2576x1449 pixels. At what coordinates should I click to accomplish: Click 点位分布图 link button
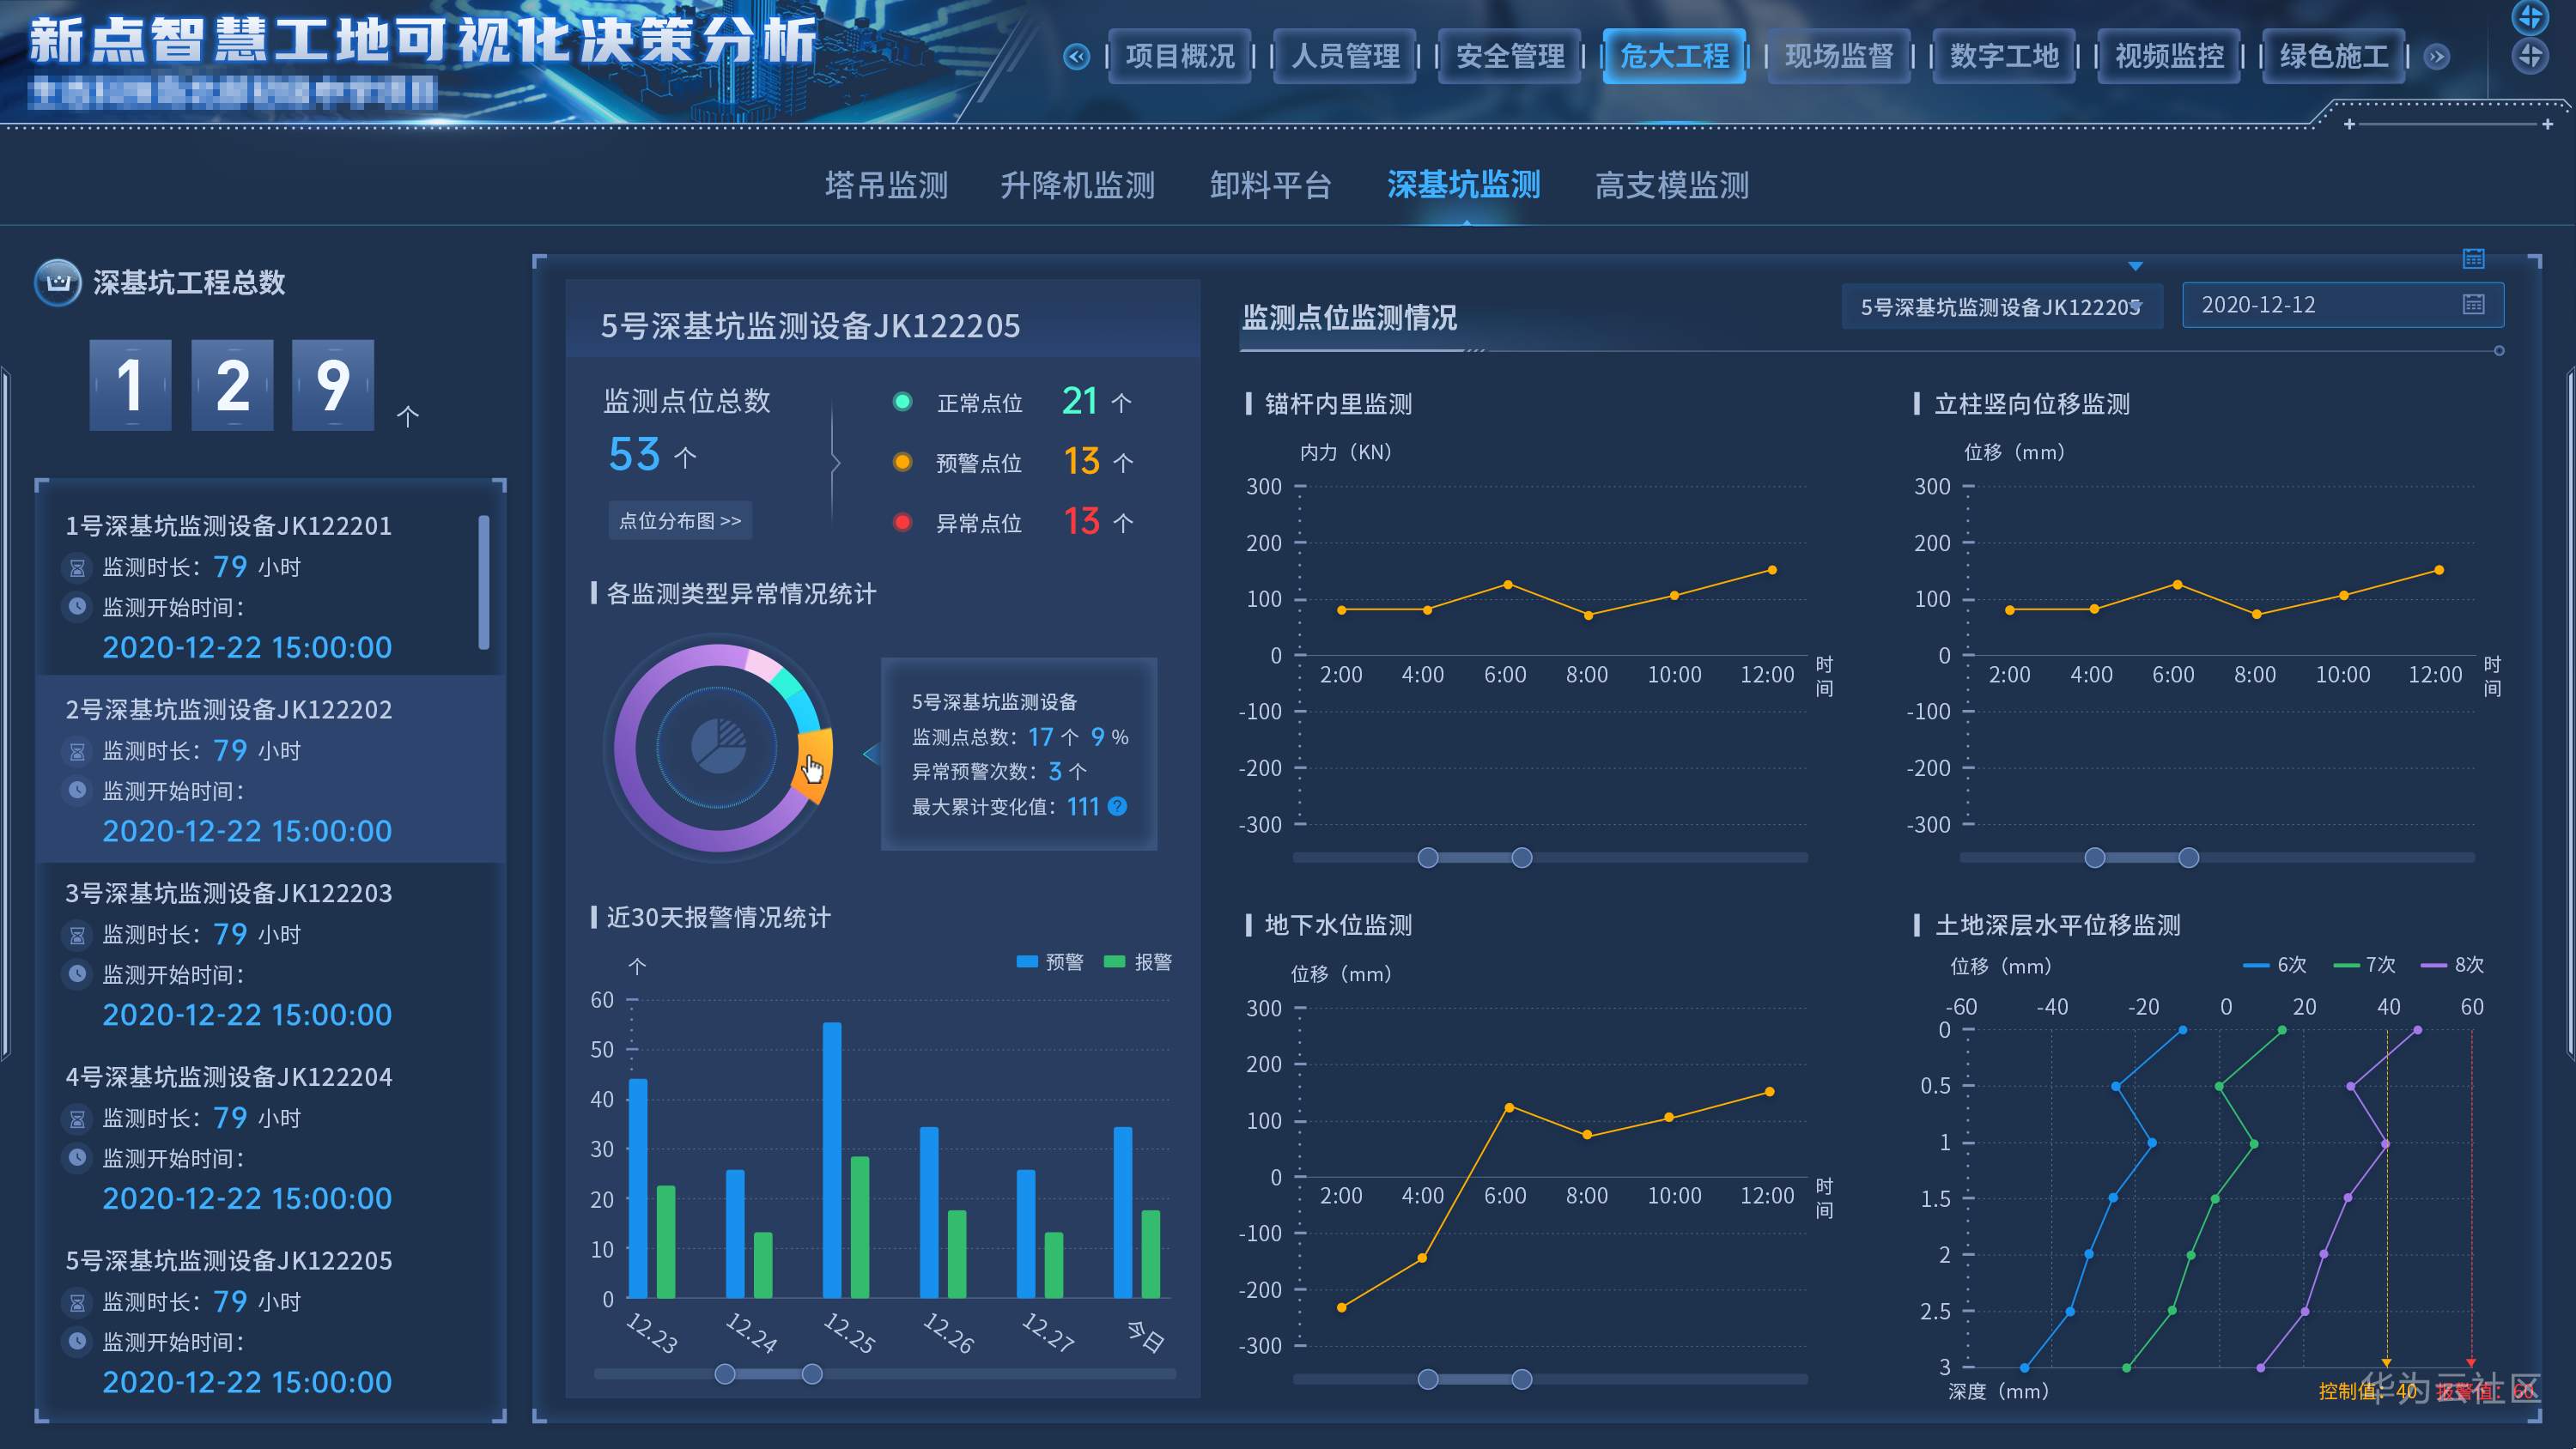(x=680, y=521)
